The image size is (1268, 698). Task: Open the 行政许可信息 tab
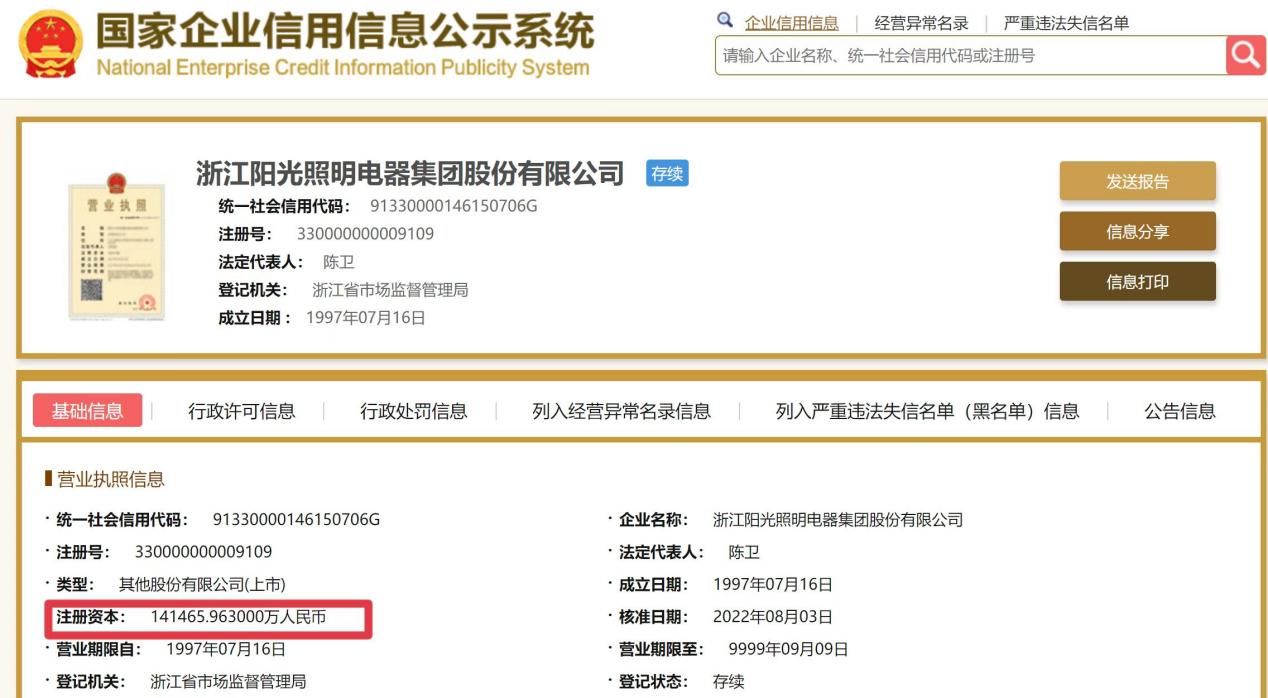tap(241, 411)
